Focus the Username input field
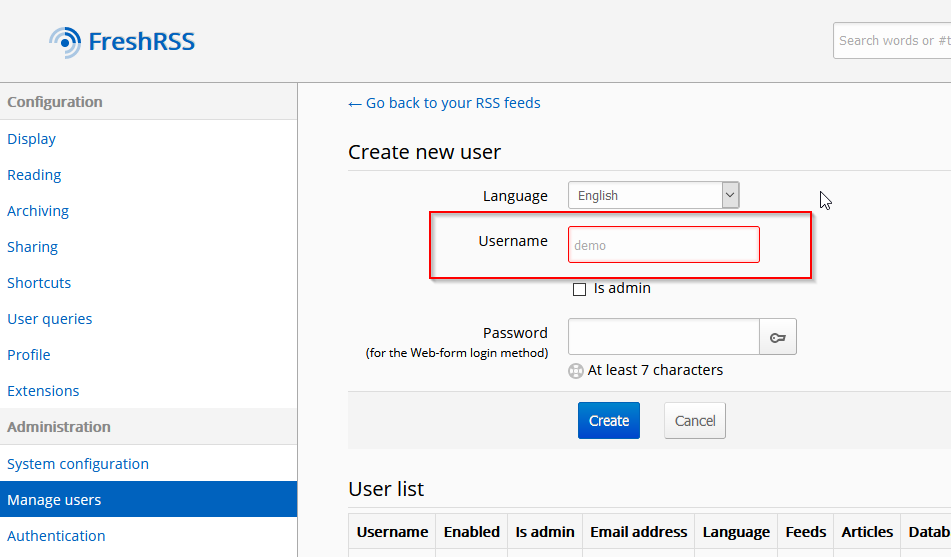 tap(664, 245)
